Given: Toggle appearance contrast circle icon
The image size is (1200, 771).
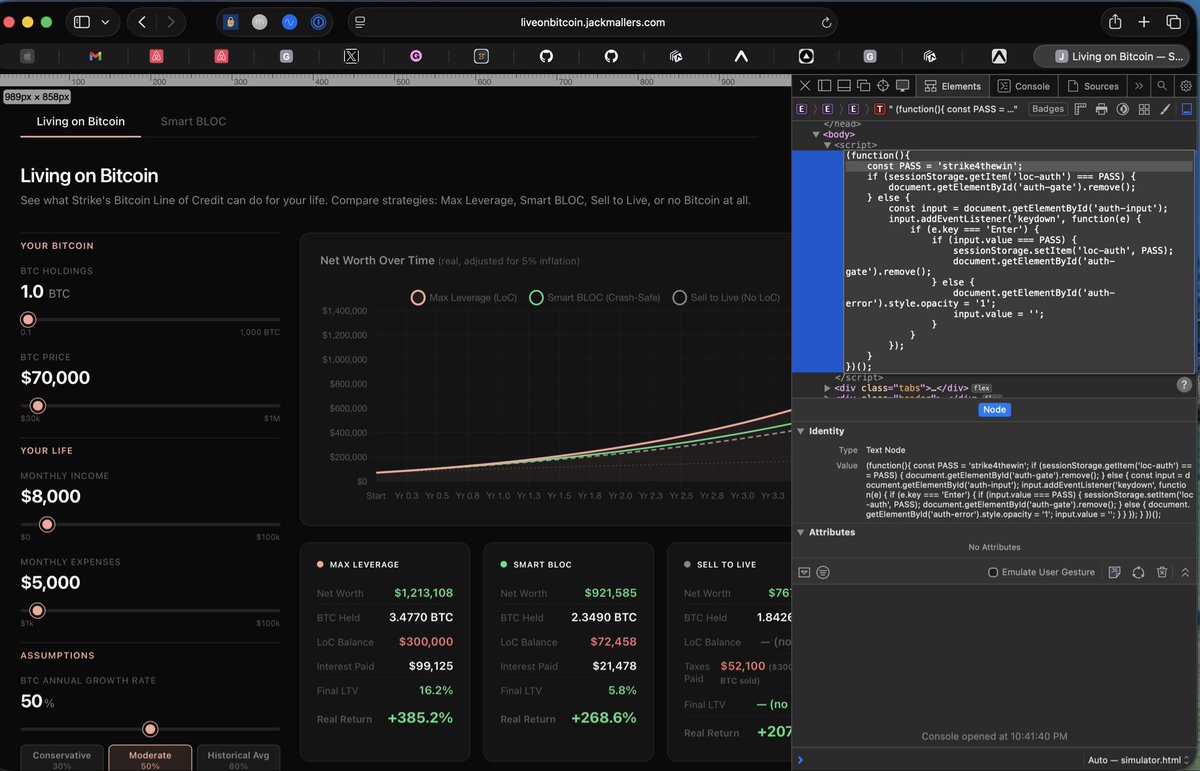Looking at the screenshot, I should coord(1123,109).
